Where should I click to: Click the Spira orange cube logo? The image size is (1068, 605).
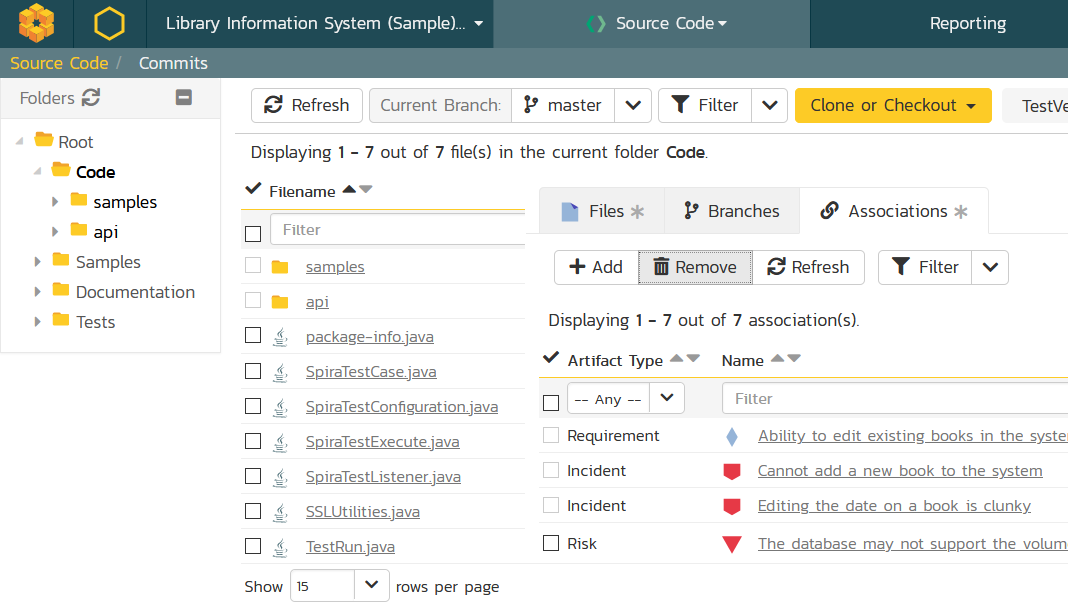[x=36, y=23]
